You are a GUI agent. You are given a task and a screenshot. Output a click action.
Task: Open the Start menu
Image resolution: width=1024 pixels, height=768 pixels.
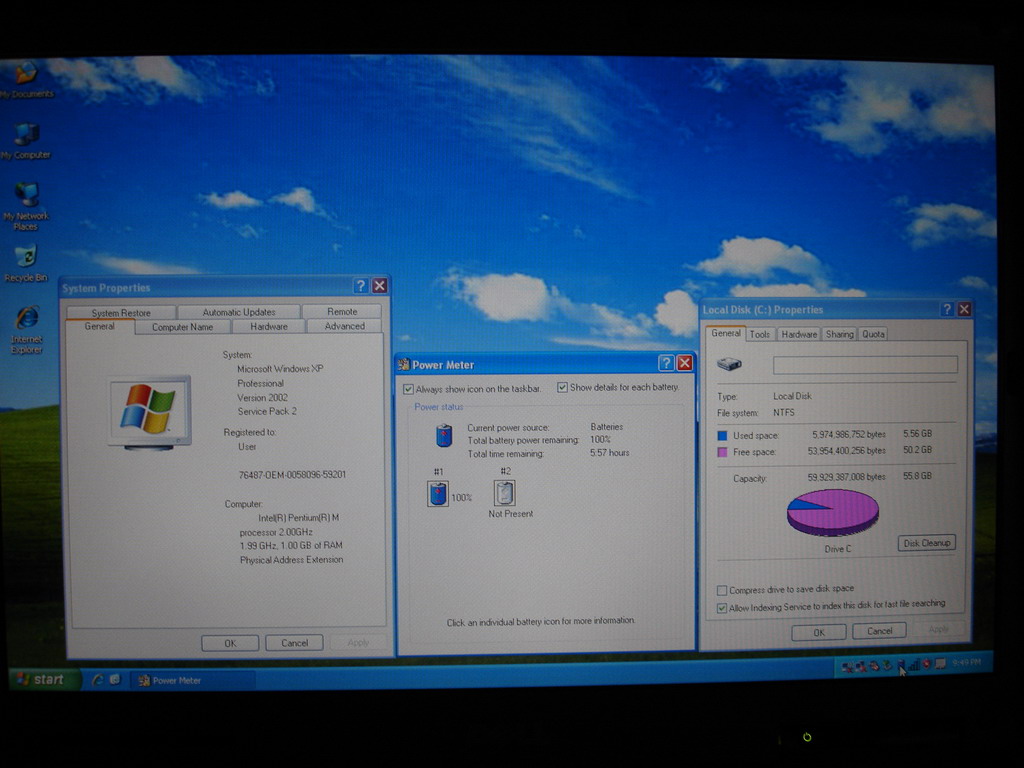[43, 680]
